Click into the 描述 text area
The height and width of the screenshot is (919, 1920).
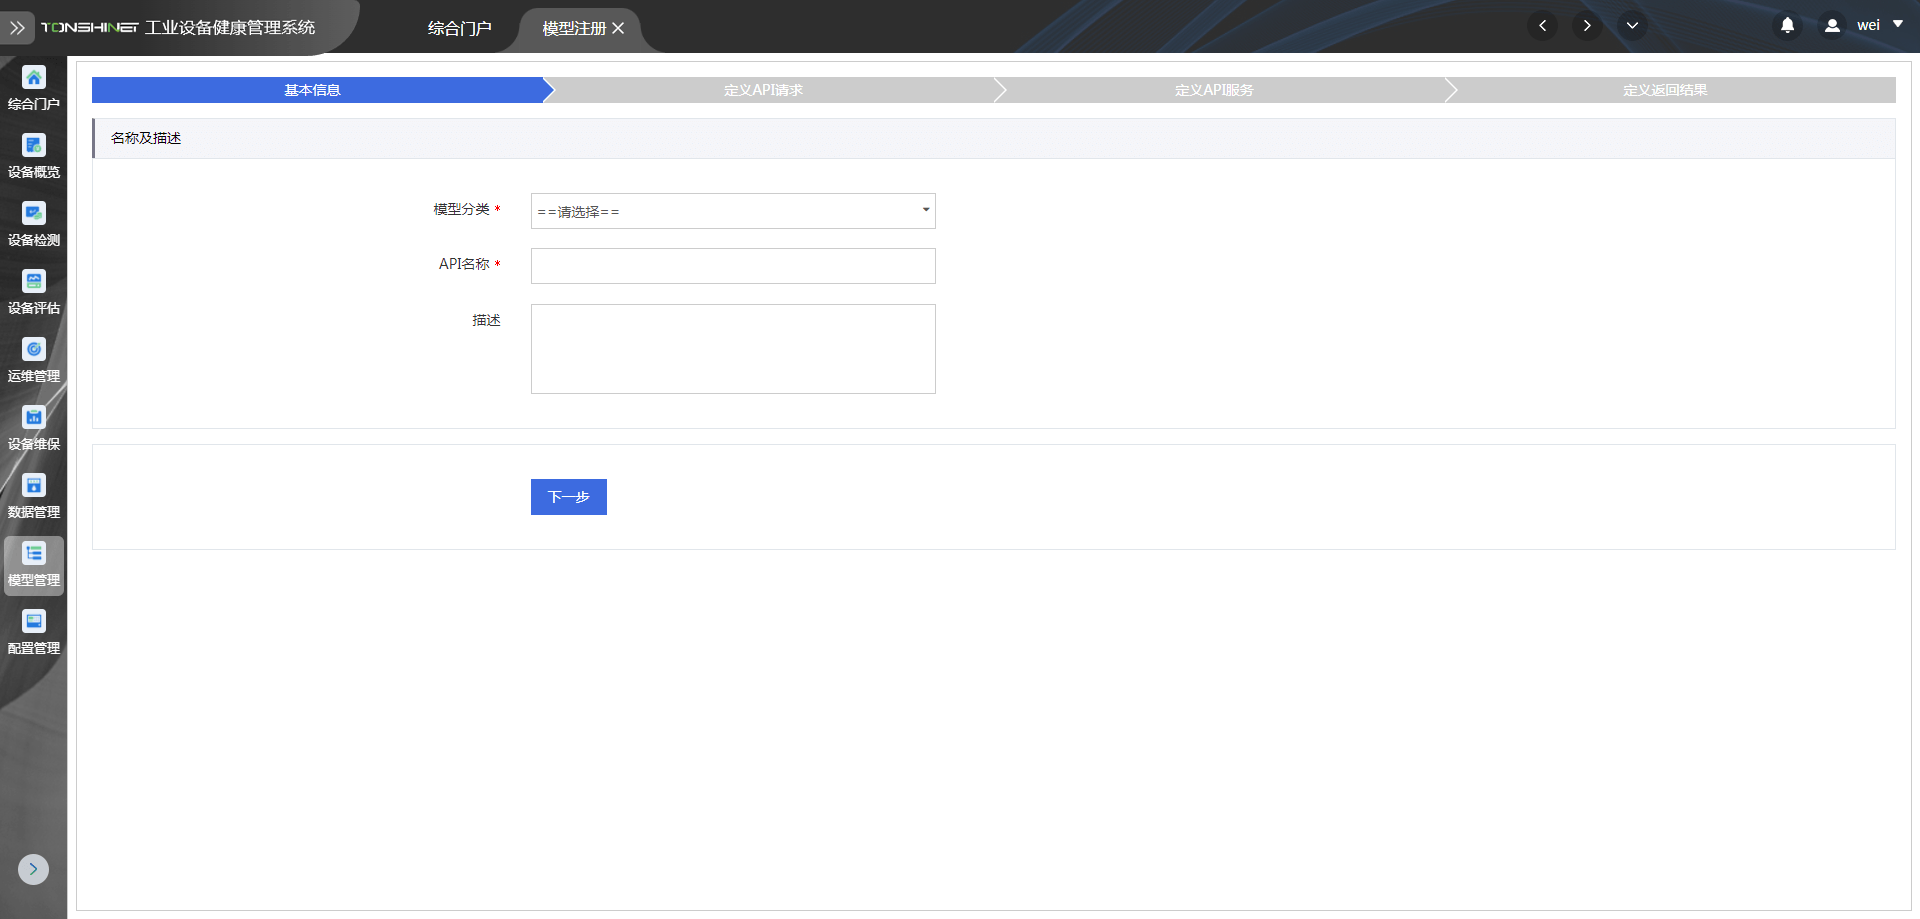click(x=733, y=349)
